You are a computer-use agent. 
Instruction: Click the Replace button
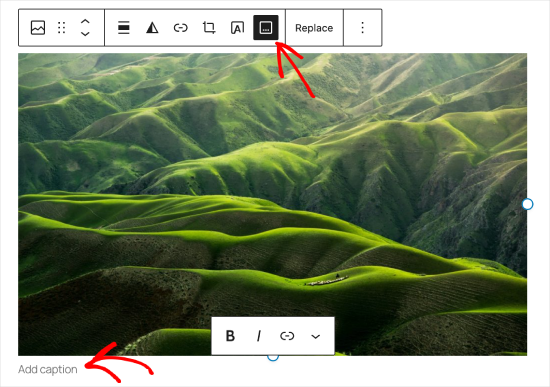click(314, 28)
